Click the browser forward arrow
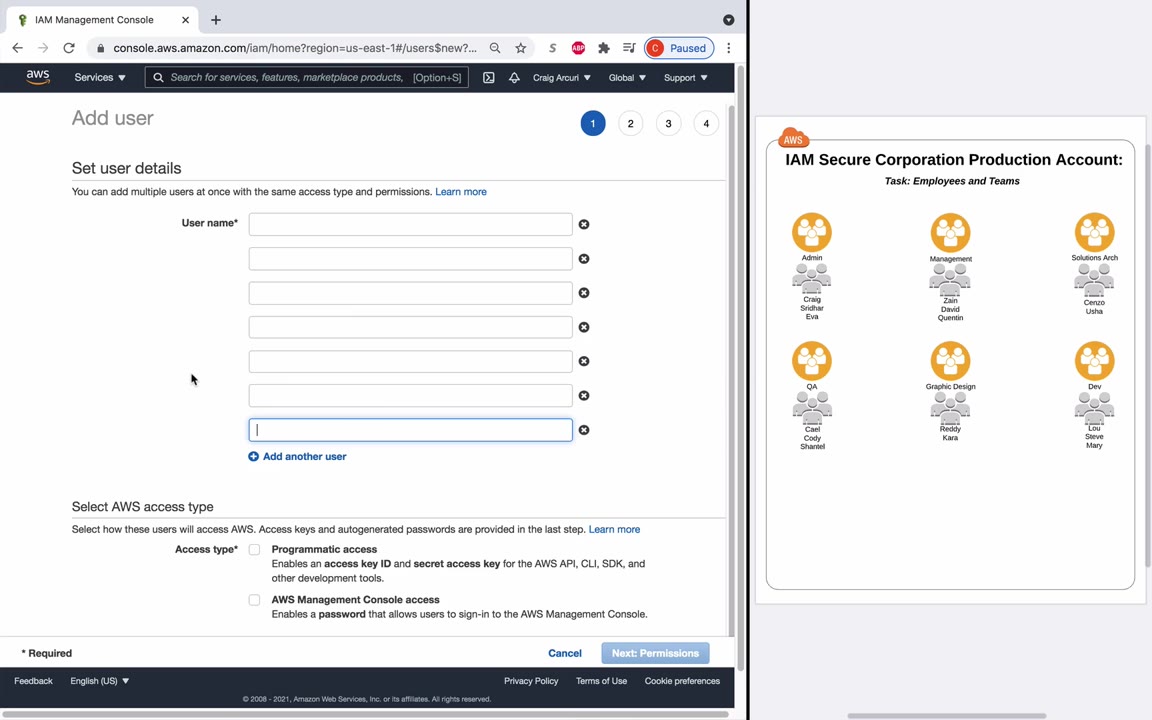 (43, 48)
